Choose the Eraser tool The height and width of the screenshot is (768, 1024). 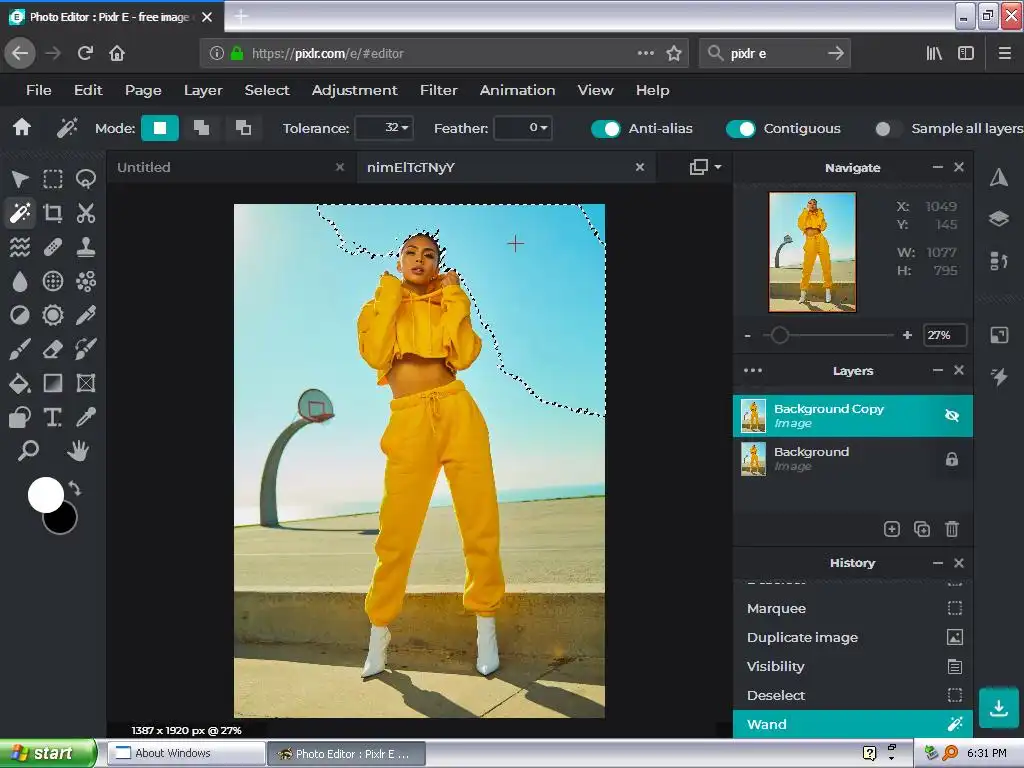coord(53,349)
